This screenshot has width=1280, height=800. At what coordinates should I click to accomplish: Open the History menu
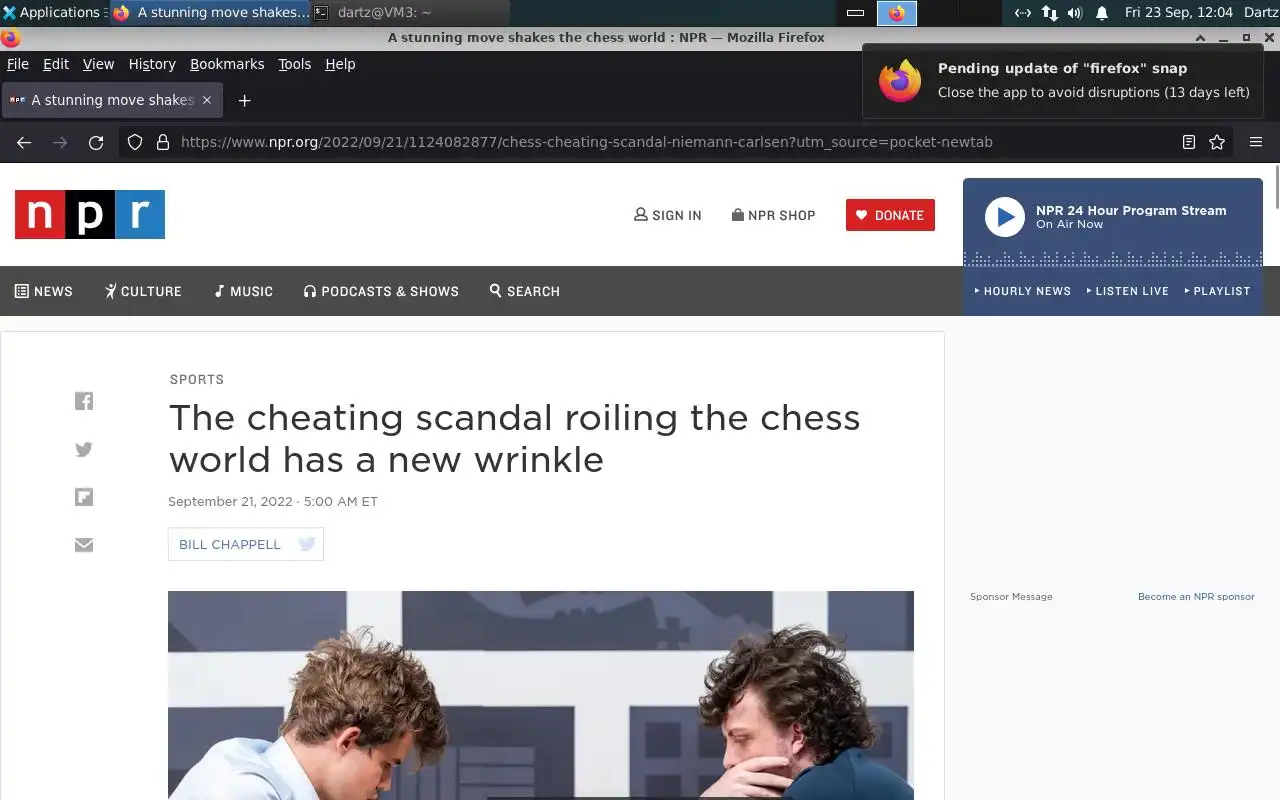coord(152,64)
